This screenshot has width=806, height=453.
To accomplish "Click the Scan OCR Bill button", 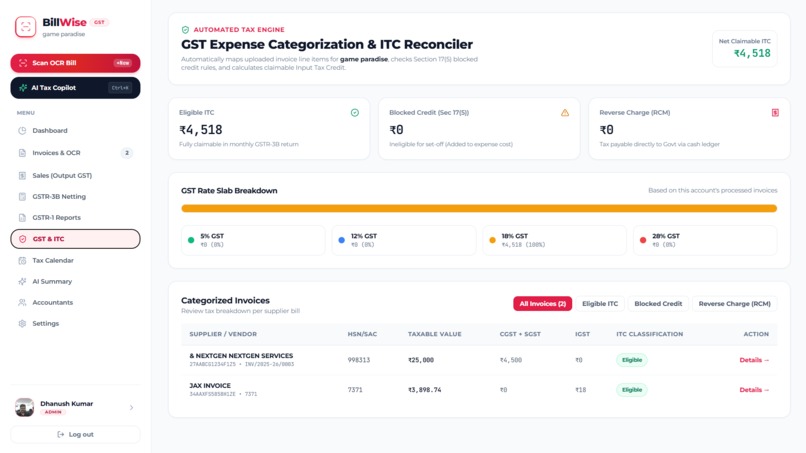I will click(x=75, y=63).
